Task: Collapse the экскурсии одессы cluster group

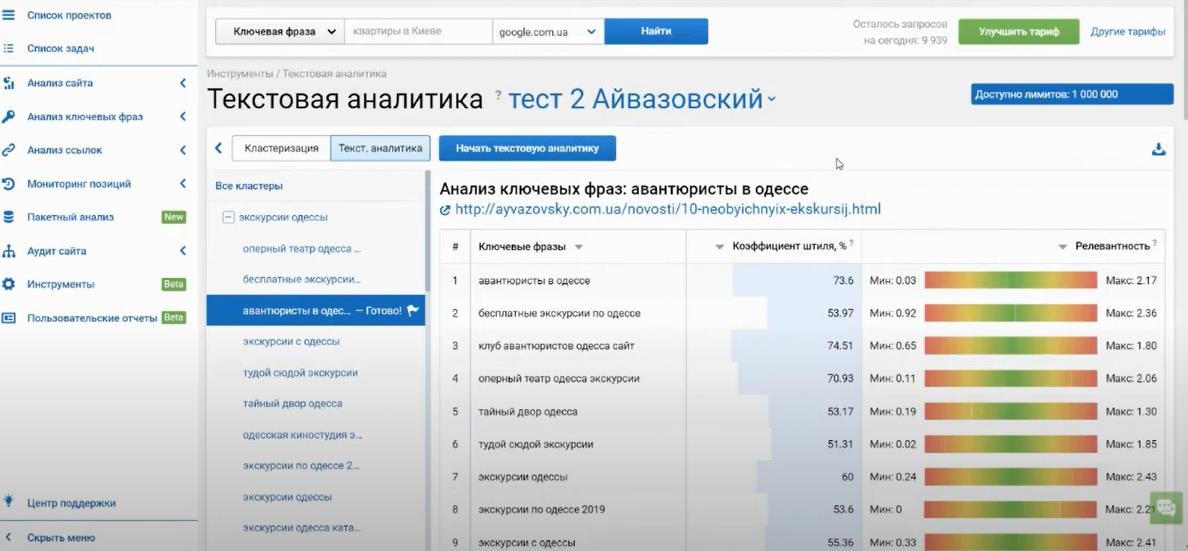Action: coord(227,218)
